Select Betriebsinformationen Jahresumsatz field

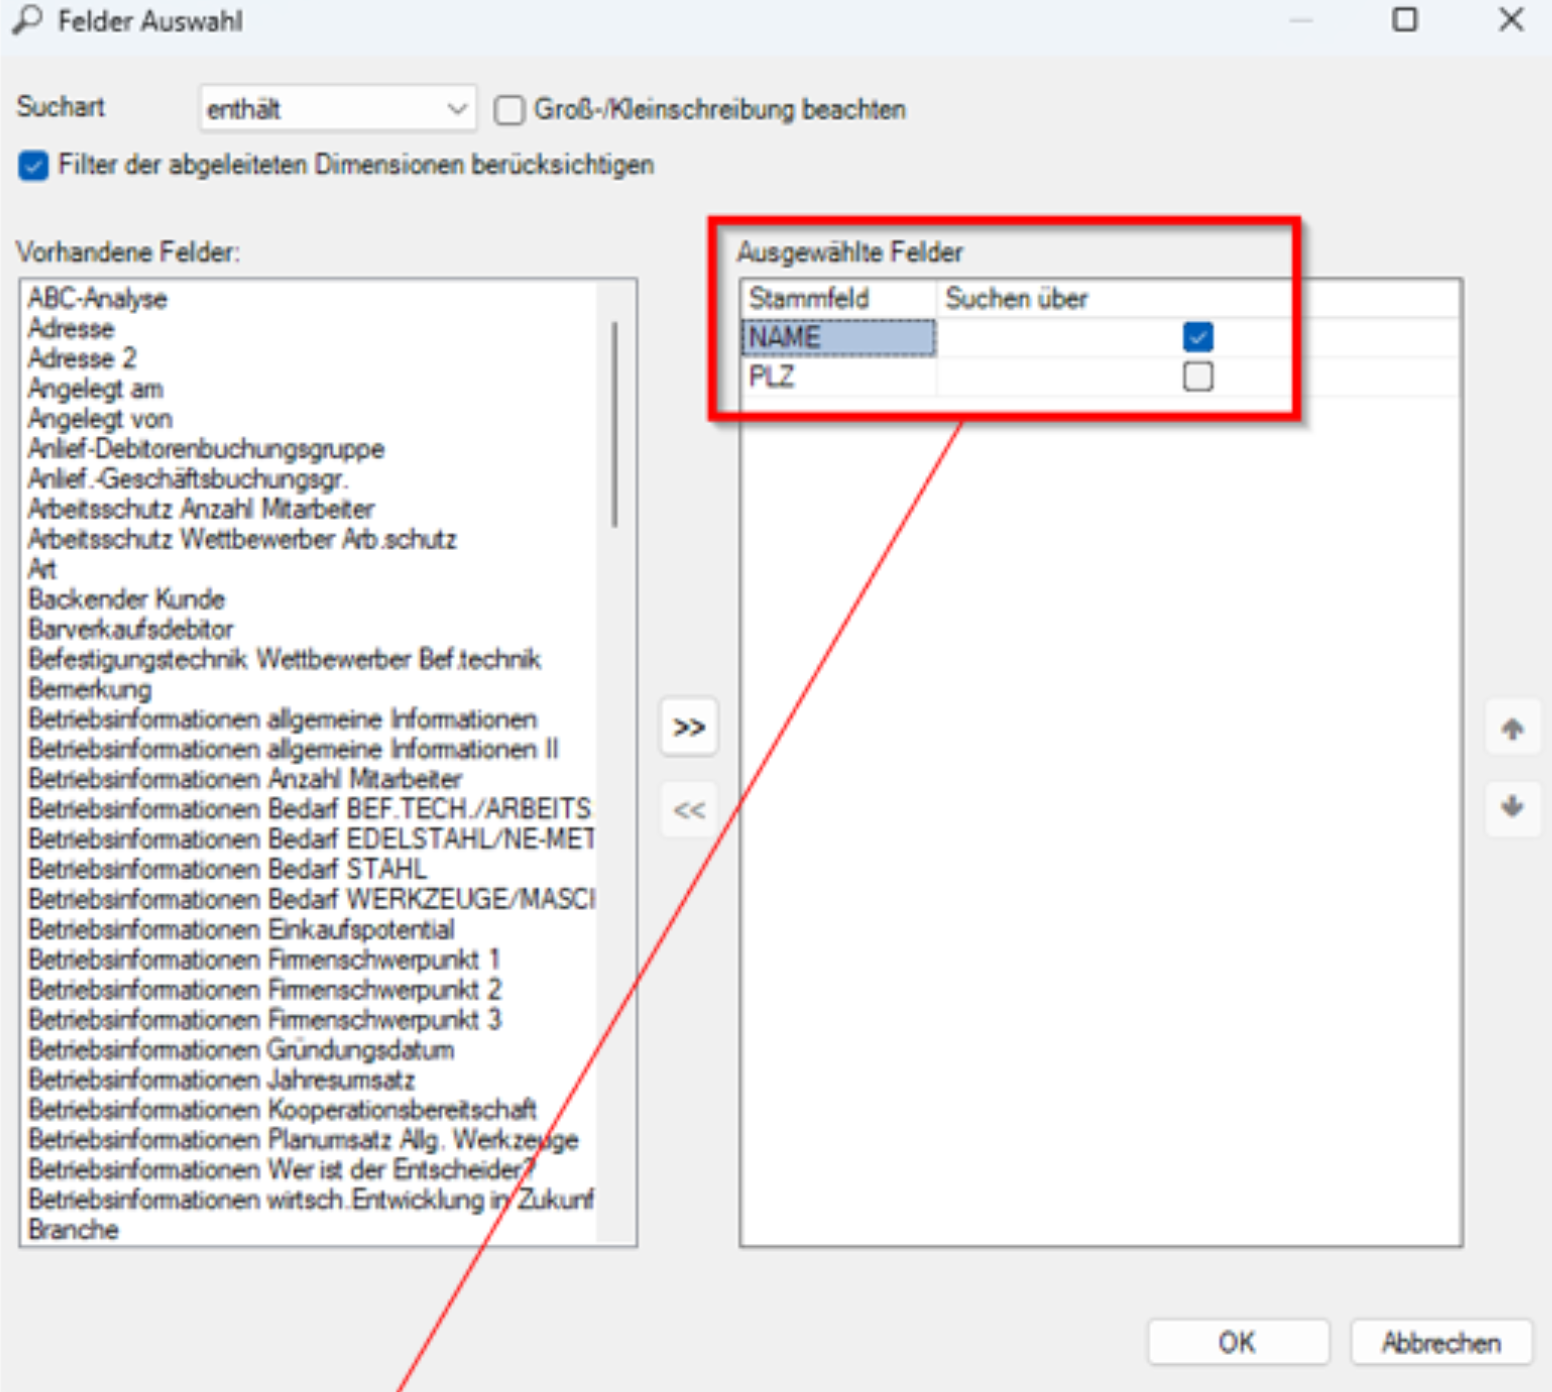221,1079
